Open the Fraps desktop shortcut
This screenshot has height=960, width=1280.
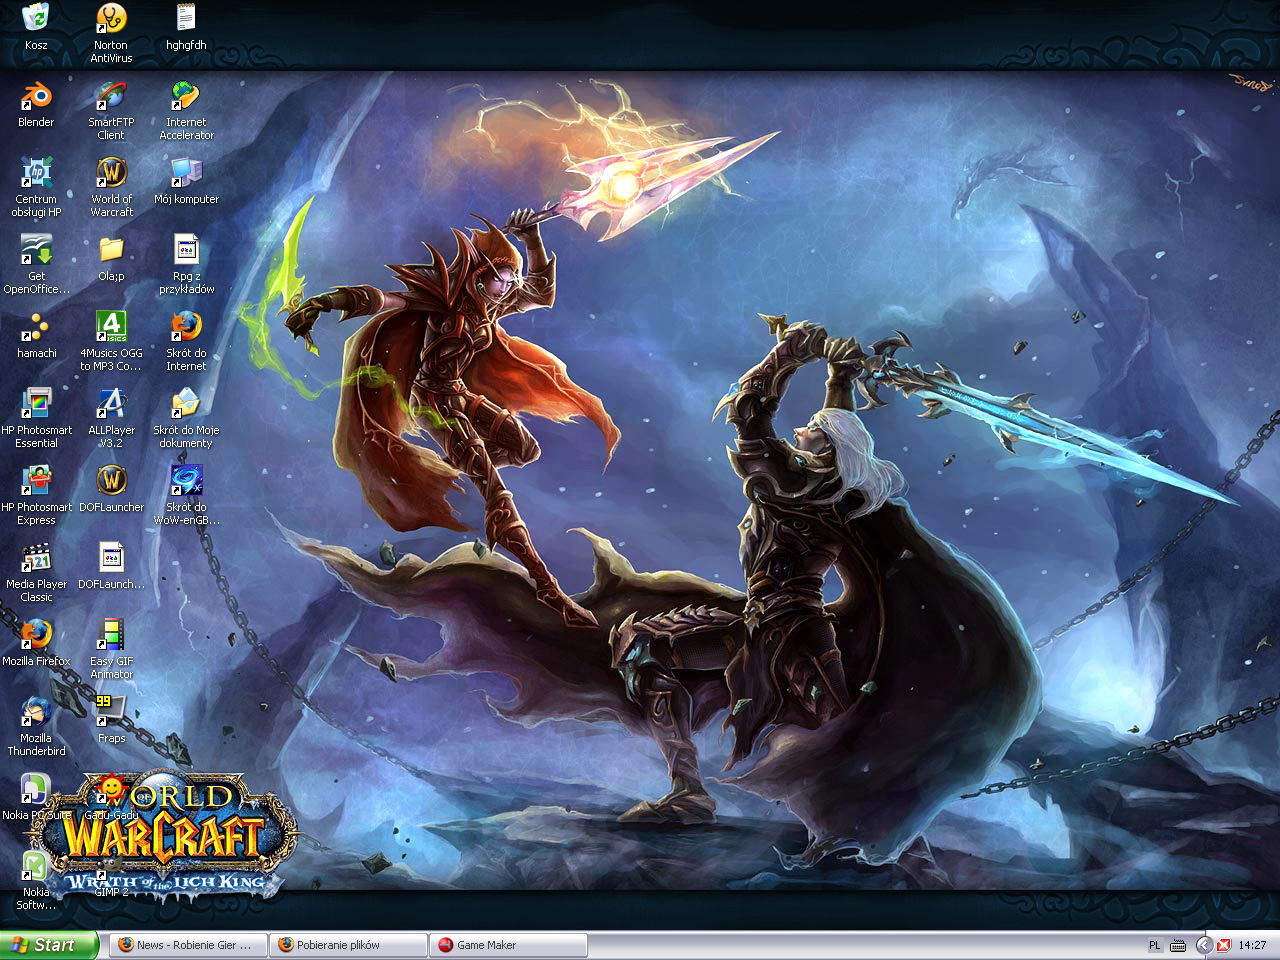point(111,712)
